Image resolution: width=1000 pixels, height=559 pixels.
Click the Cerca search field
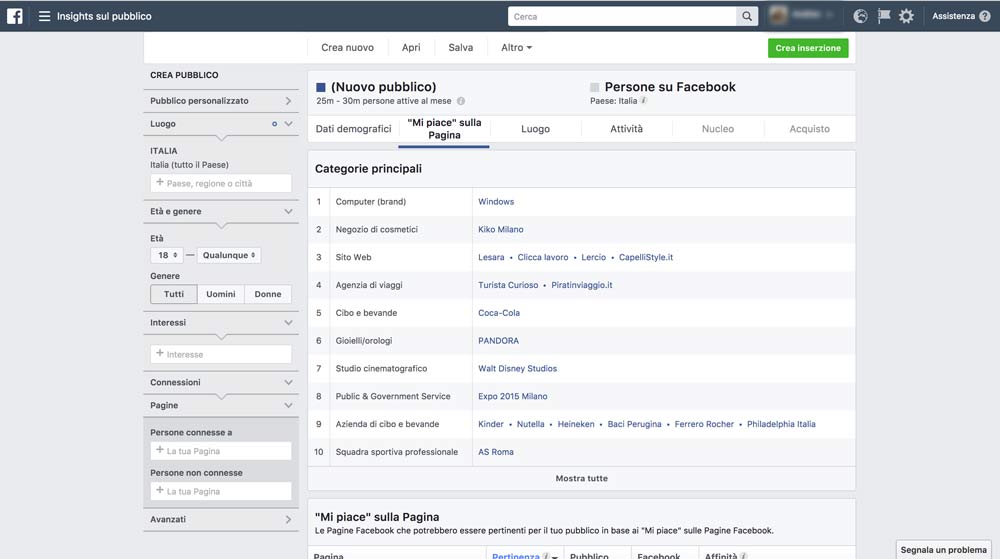pos(622,17)
